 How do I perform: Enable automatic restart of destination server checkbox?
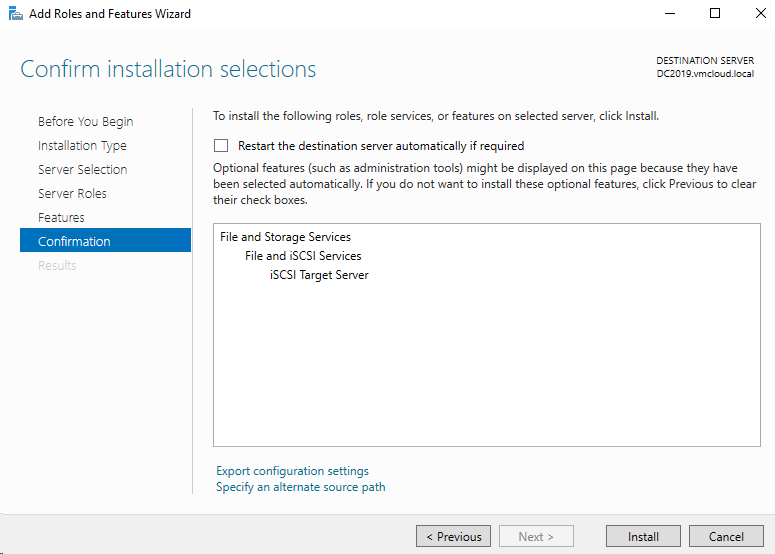tap(221, 146)
